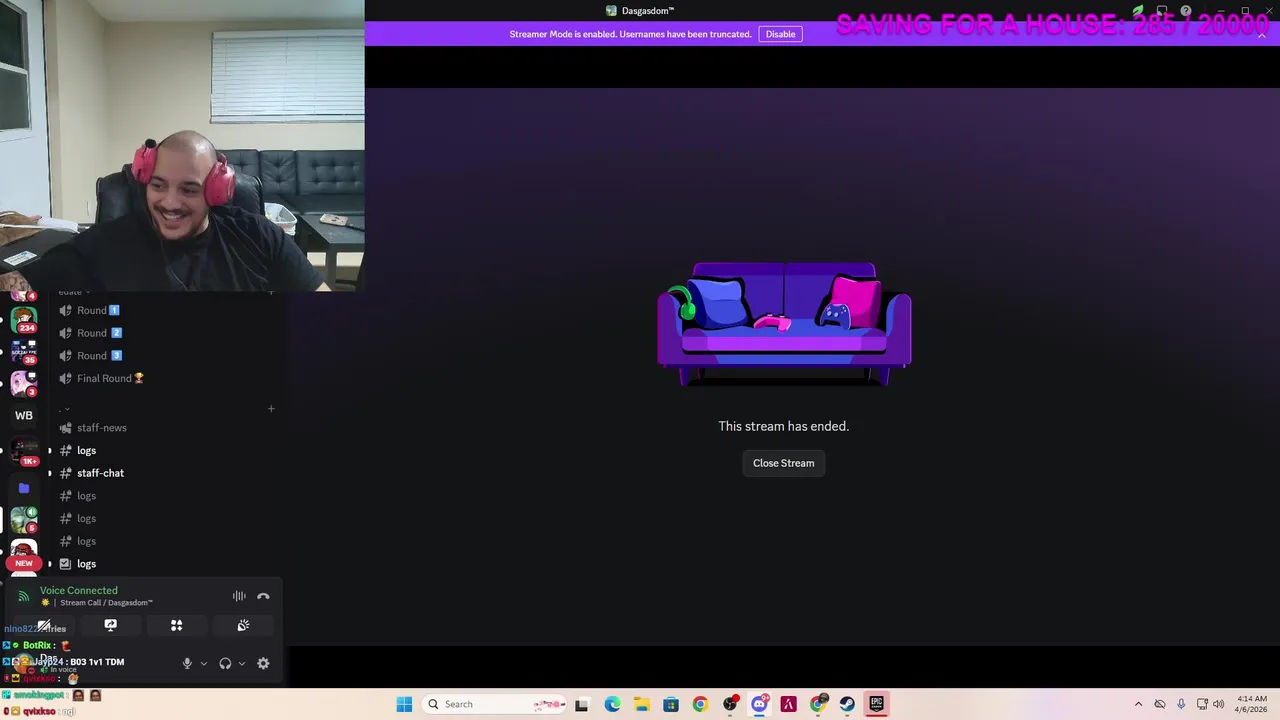Open Discord user settings gear

263,663
